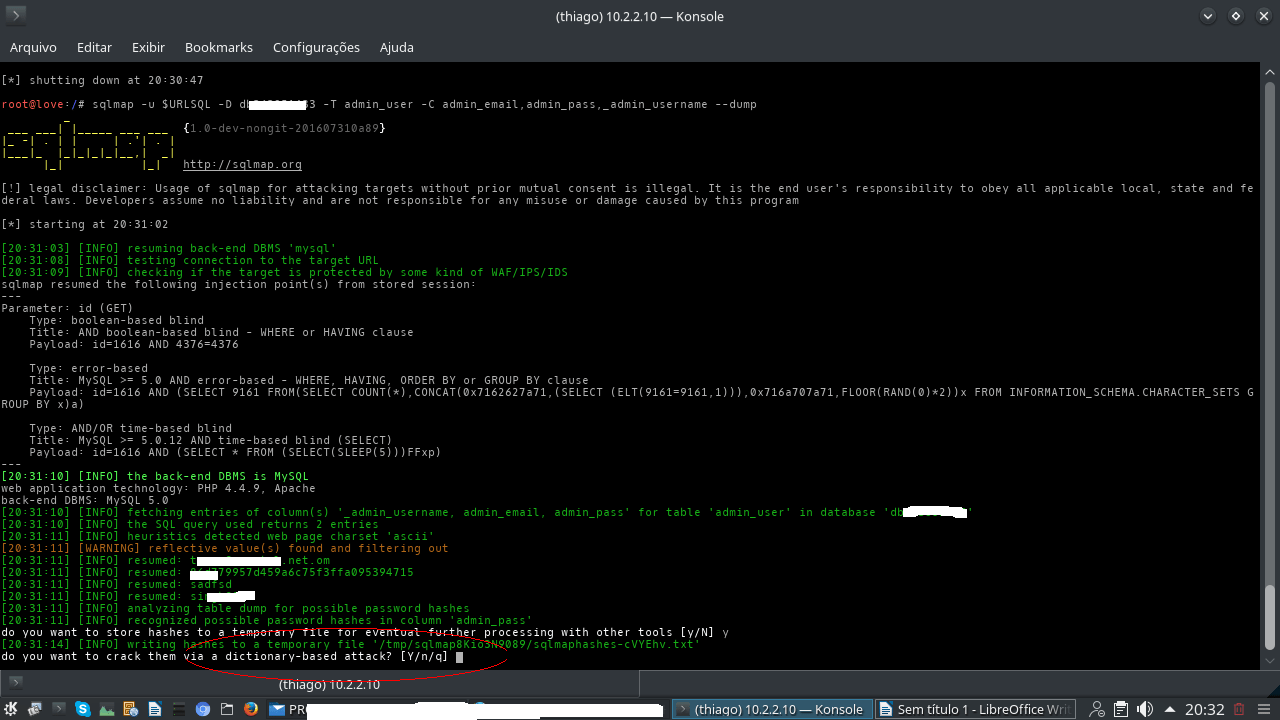The width and height of the screenshot is (1280, 720).
Task: Open the Ajuda menu
Action: tap(397, 47)
